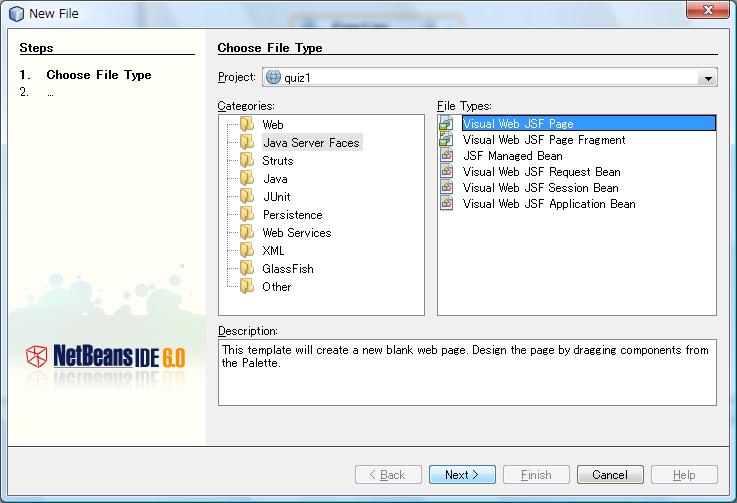Click the Visual Web JSF Page icon
Viewport: 737px width, 503px height.
[446, 124]
